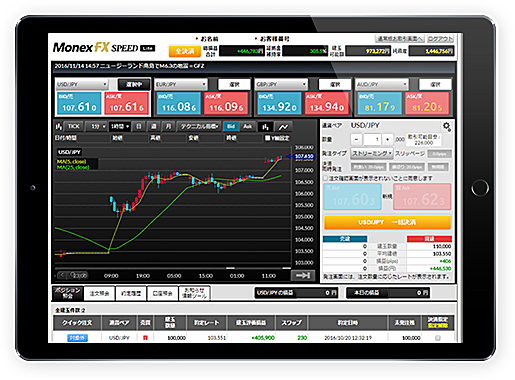Screen dimensions: 515x380
Task: Open the 約定履歴 tab
Action: tap(131, 293)
